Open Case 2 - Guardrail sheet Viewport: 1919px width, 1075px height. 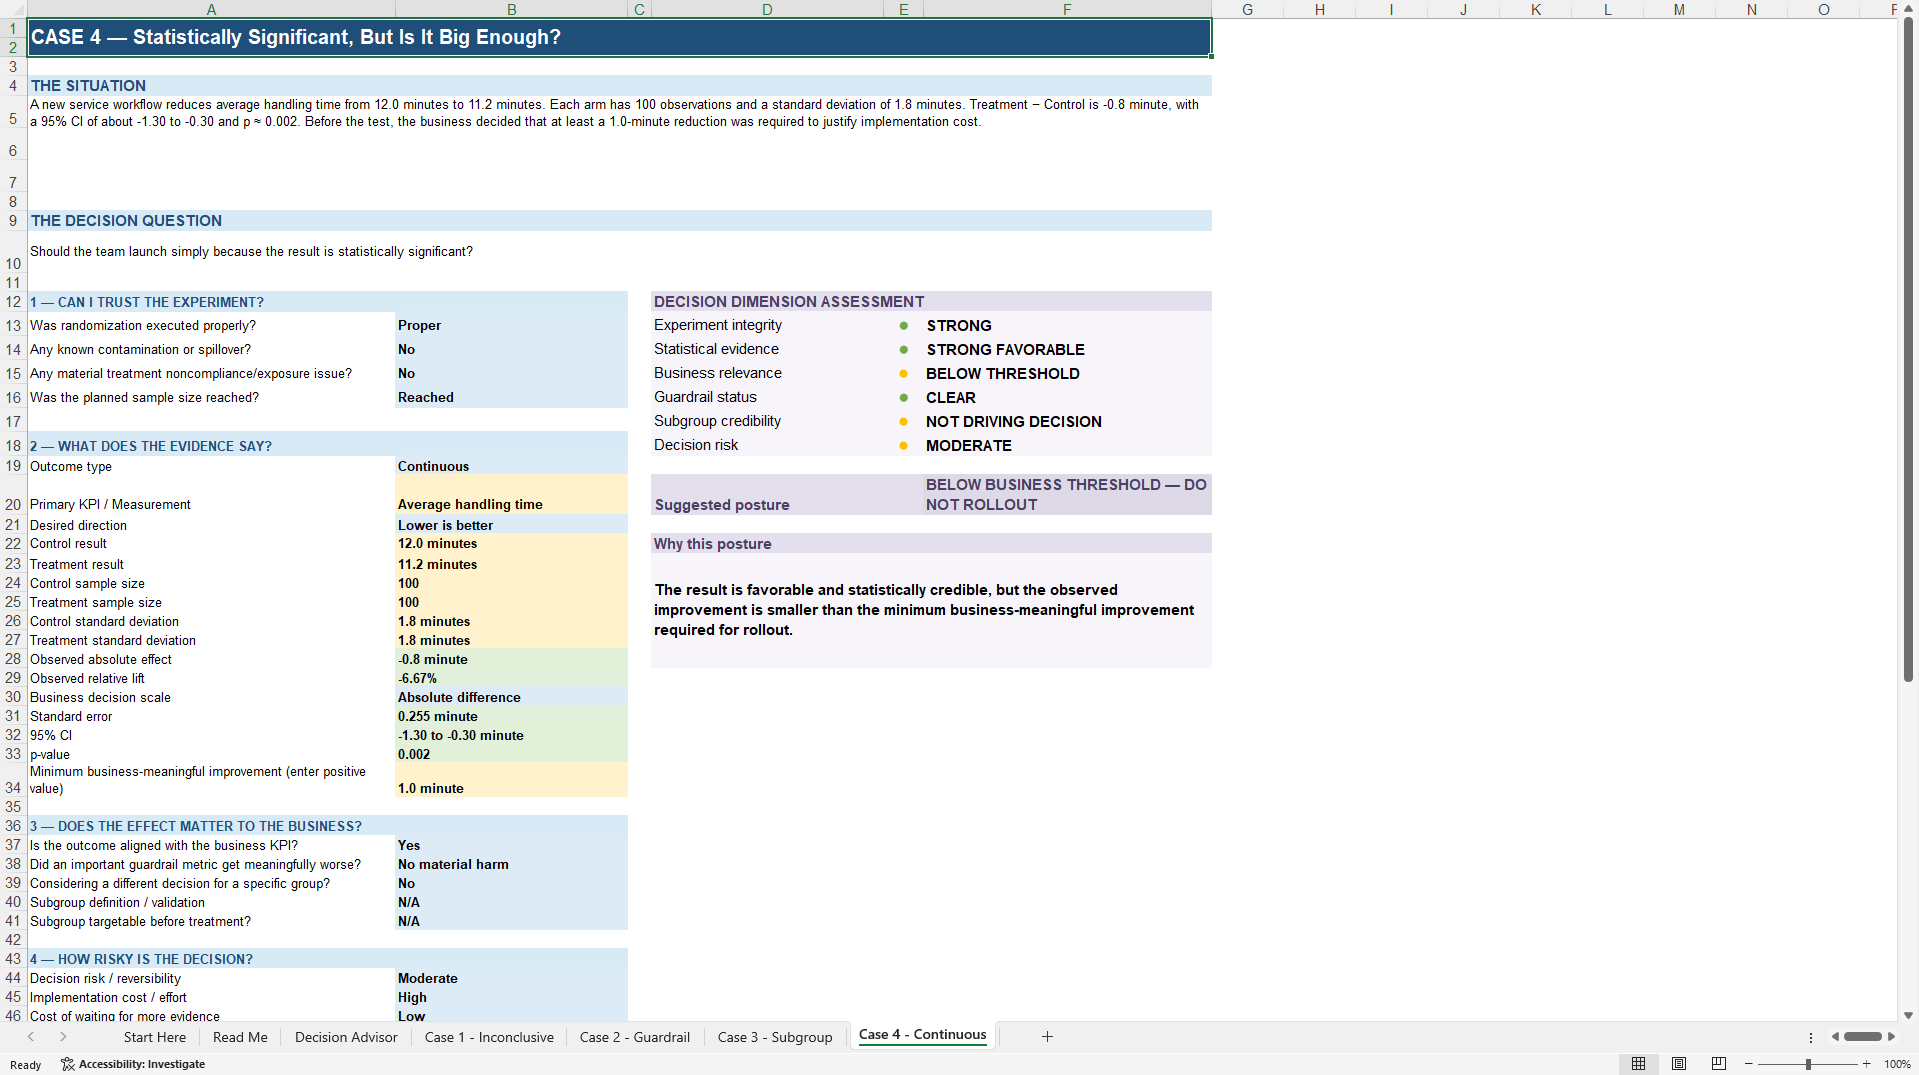[x=635, y=1037]
